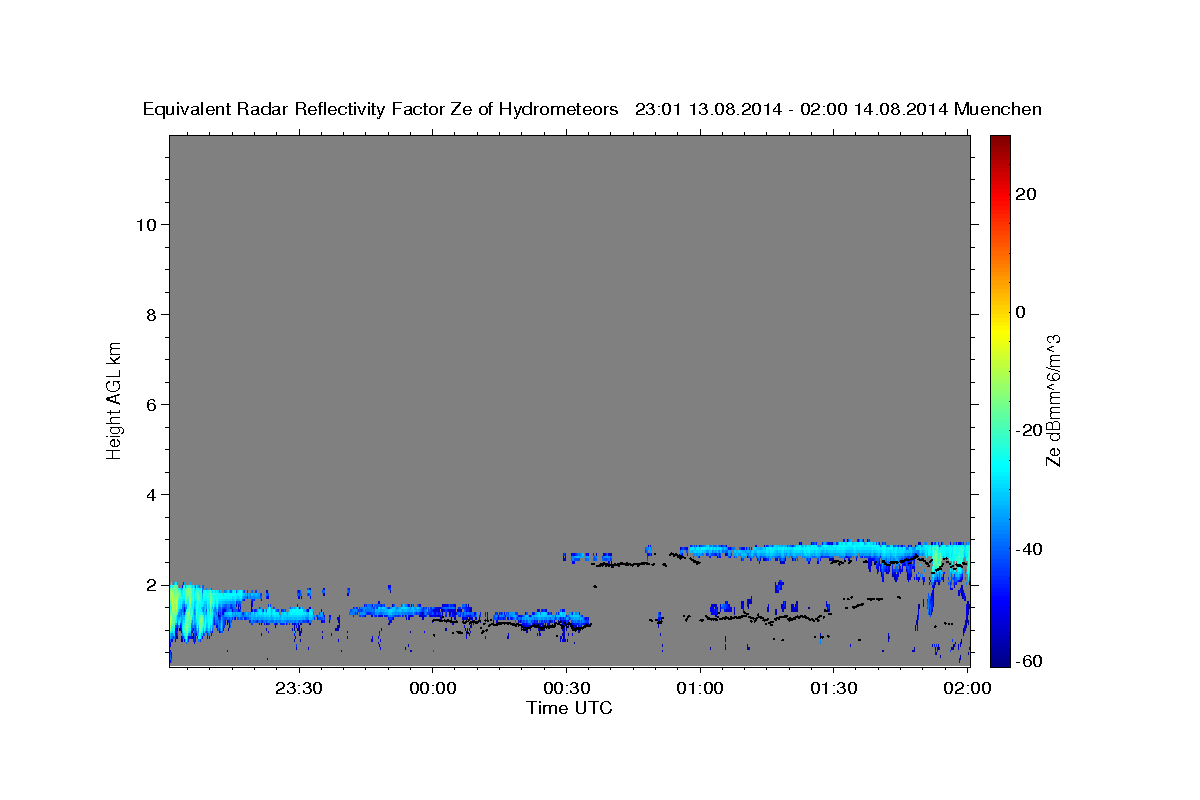This screenshot has width=1200, height=800.
Task: Click the colorbar value '20'
Action: [x=1026, y=194]
